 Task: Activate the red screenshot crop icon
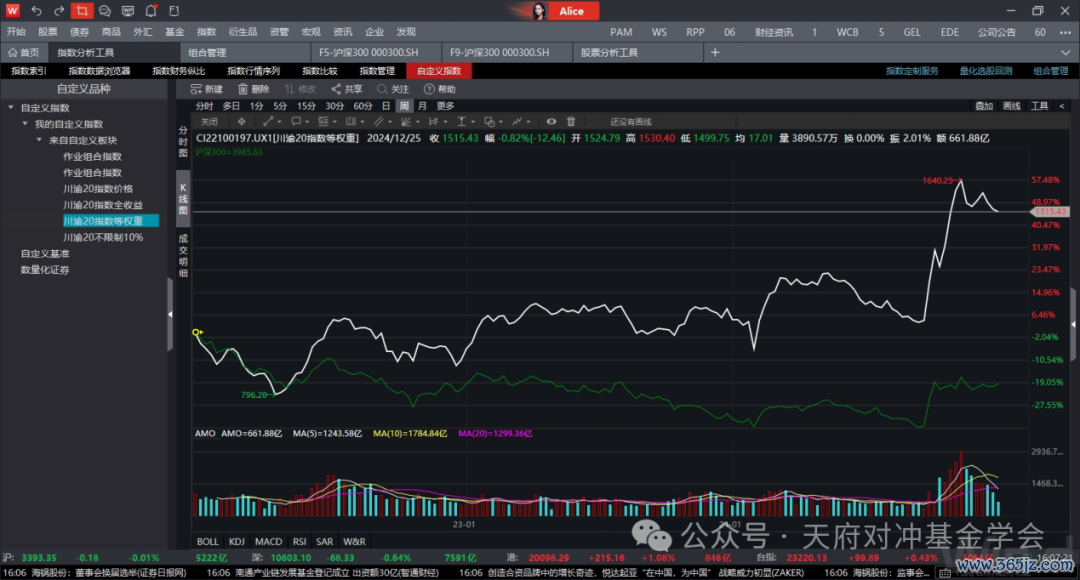tap(82, 10)
